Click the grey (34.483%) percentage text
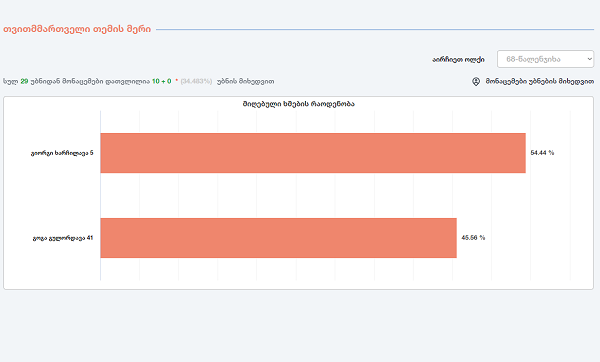Viewport: 600px width, 362px height. [196, 82]
